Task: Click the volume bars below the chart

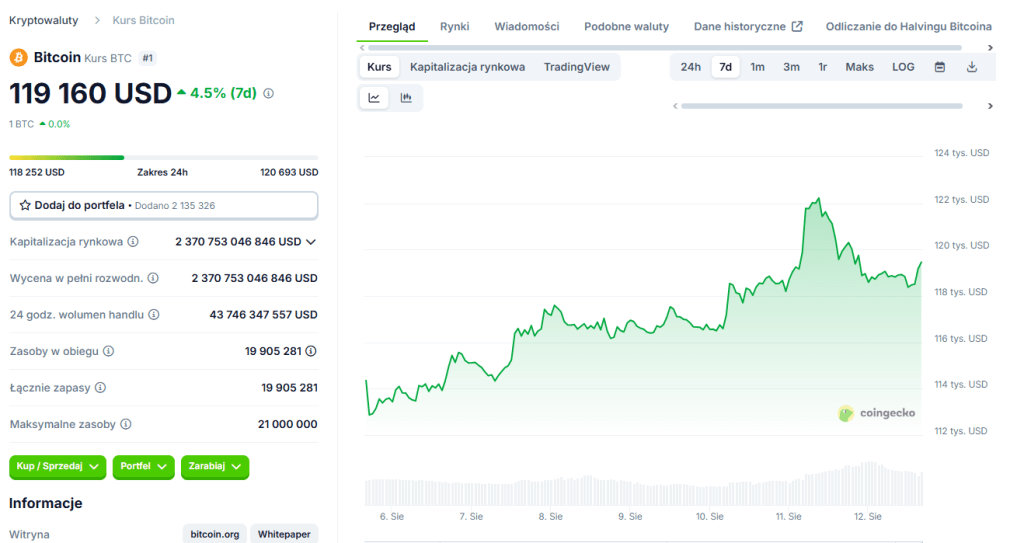Action: [x=643, y=485]
